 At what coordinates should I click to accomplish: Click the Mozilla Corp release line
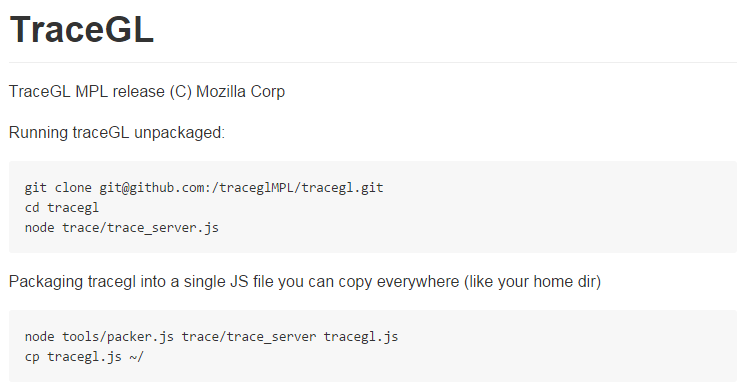point(147,91)
